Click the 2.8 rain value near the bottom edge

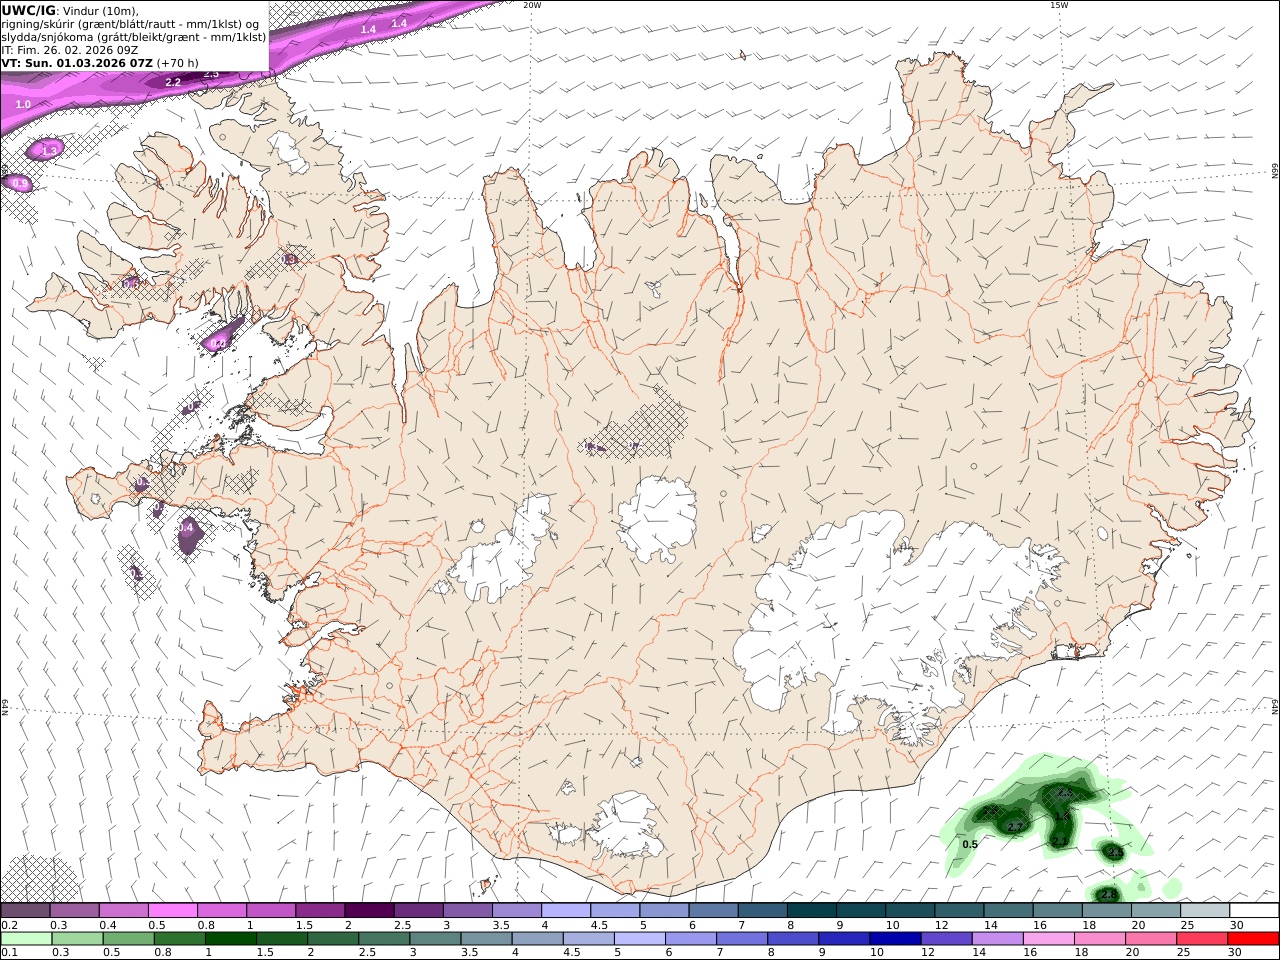[1107, 894]
